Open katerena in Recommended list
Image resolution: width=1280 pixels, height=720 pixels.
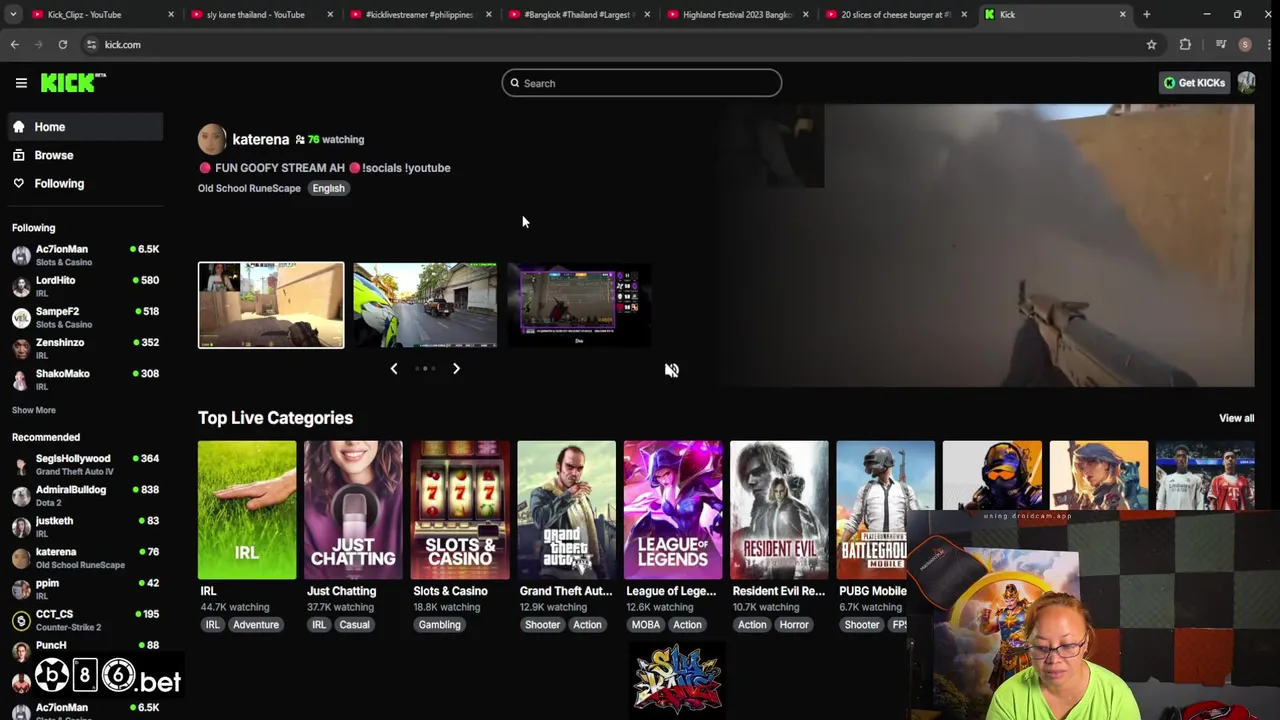(x=85, y=557)
